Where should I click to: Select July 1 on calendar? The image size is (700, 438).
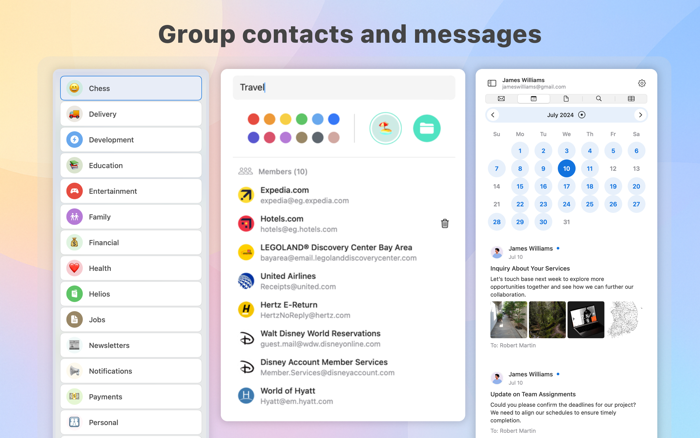[520, 151]
